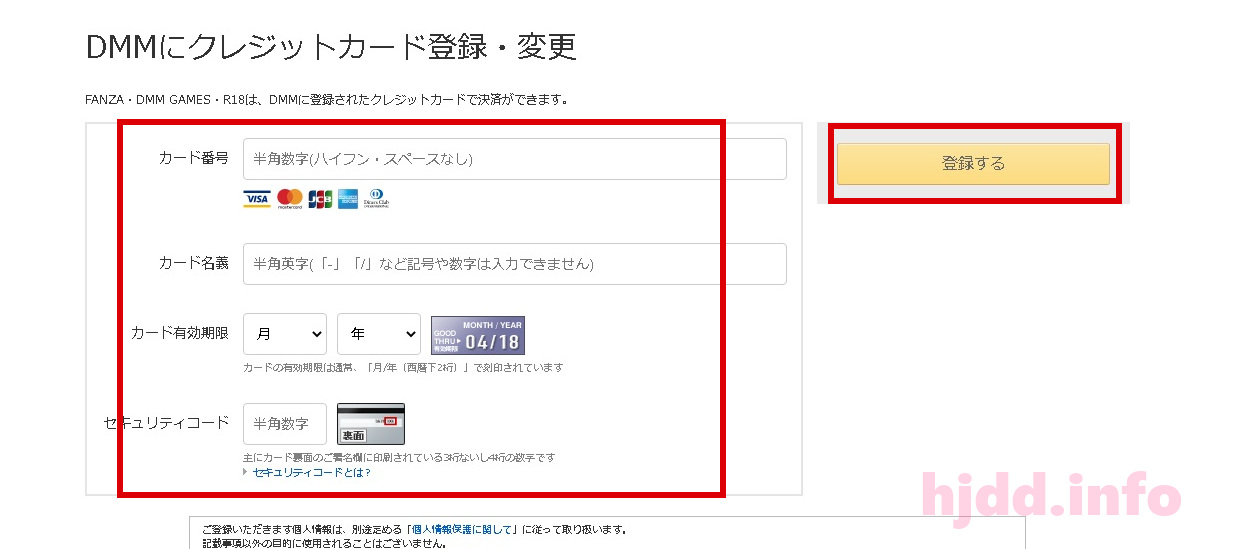The image size is (1234, 549).
Task: Open the 個人情報保護に関して link
Action: tap(462, 529)
